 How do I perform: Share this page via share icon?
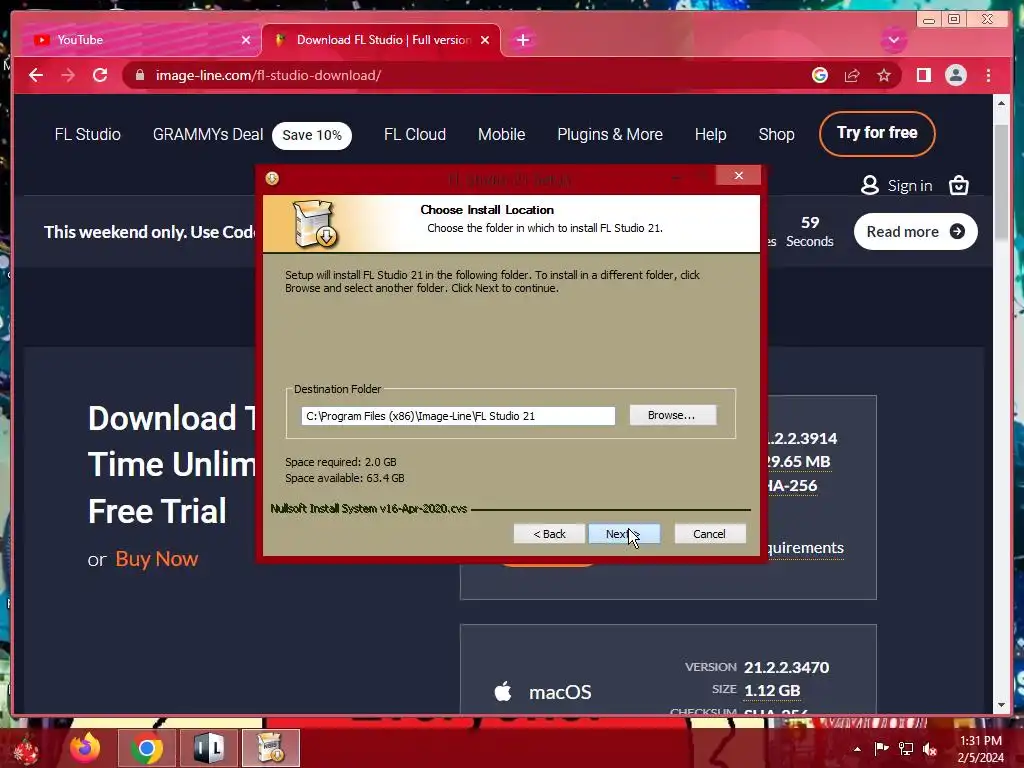(852, 75)
